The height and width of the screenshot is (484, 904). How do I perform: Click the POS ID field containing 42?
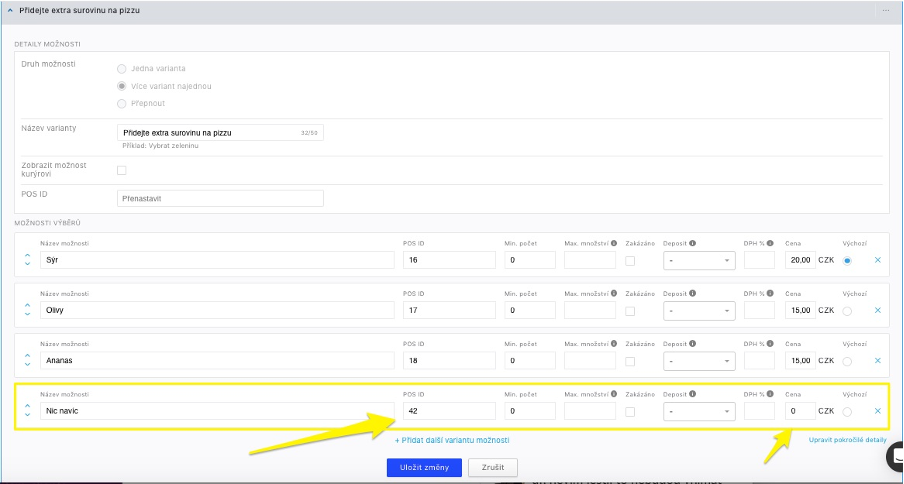tap(449, 411)
